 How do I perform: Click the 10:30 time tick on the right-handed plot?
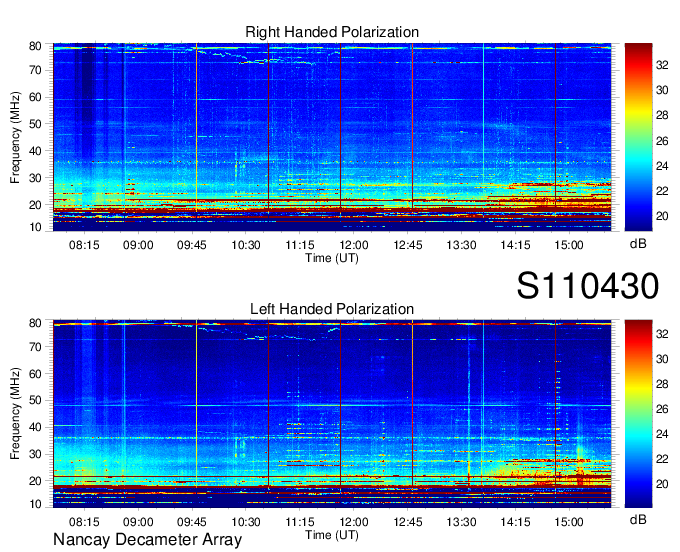246,245
